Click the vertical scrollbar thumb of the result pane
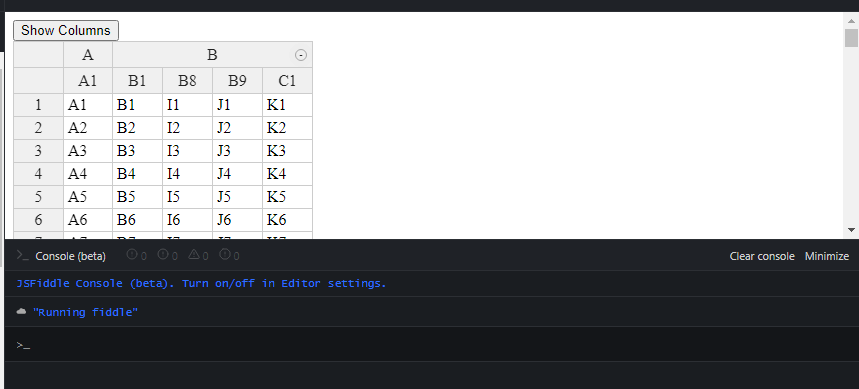 [851, 38]
